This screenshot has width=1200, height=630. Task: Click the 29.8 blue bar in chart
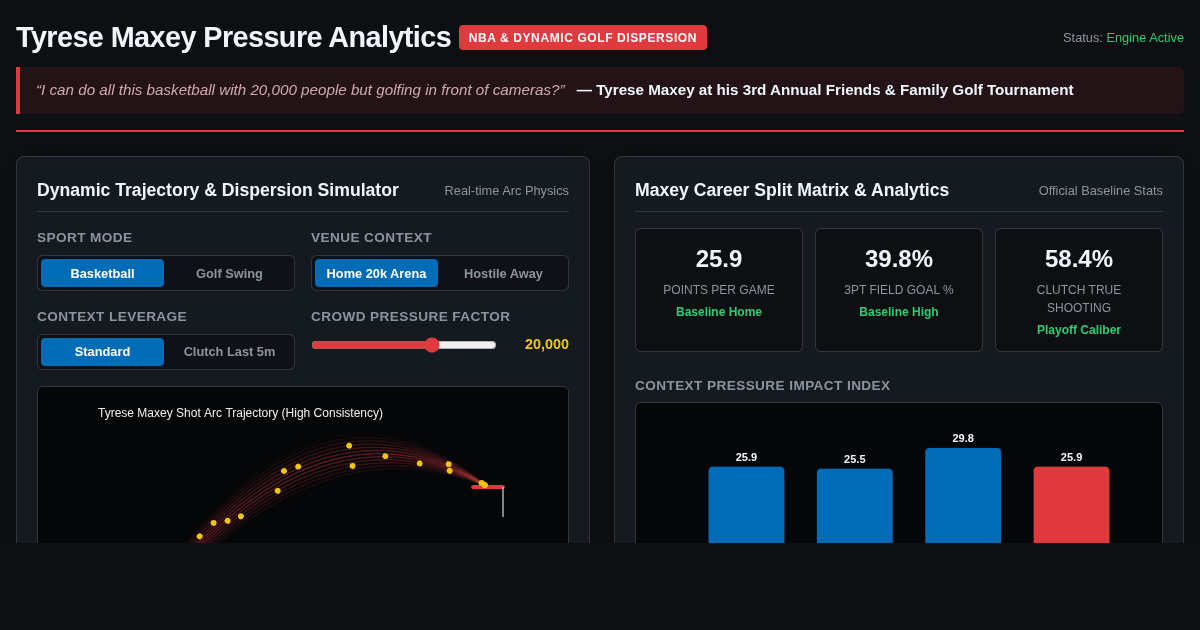(x=963, y=496)
